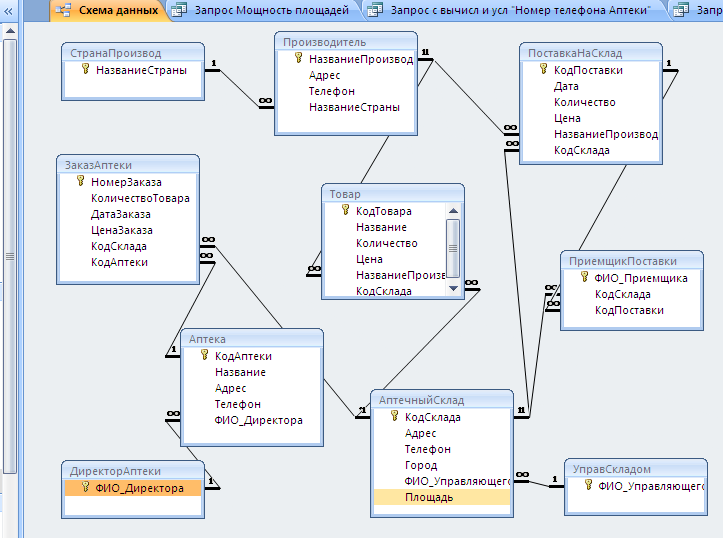The width and height of the screenshot is (723, 538).
Task: Click the Запрос Мощность площадей query icon
Action: [179, 10]
